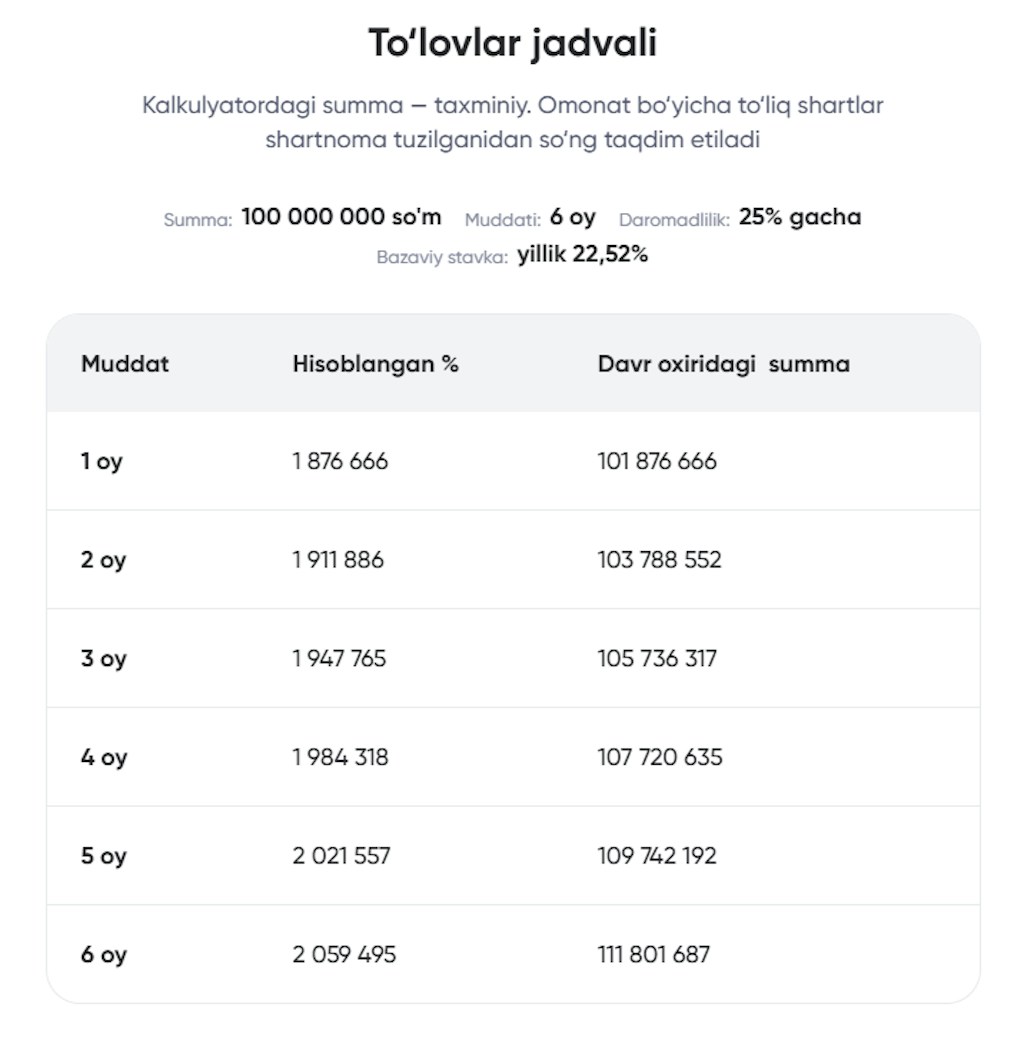Click the 111 801 687 final sum
1024x1047 pixels.
[x=653, y=955]
